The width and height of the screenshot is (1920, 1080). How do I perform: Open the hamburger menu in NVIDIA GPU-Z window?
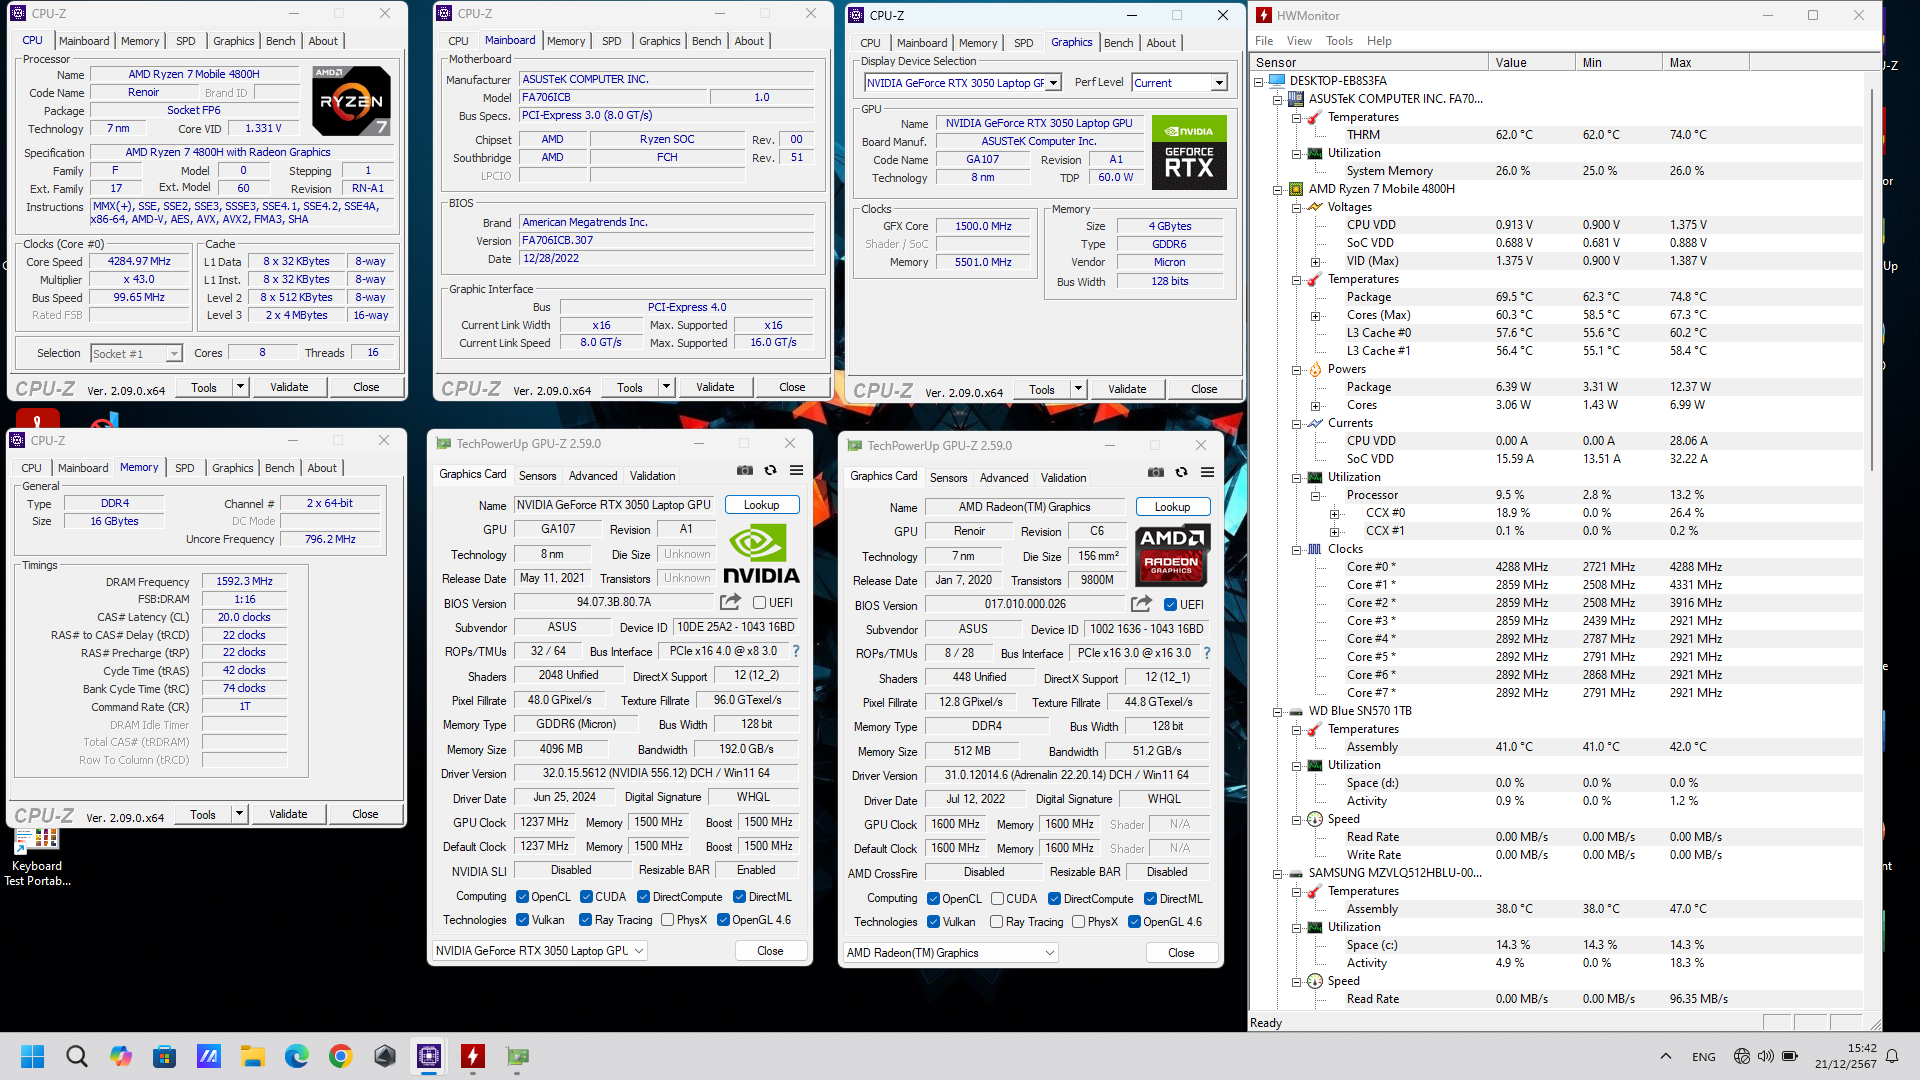click(796, 470)
